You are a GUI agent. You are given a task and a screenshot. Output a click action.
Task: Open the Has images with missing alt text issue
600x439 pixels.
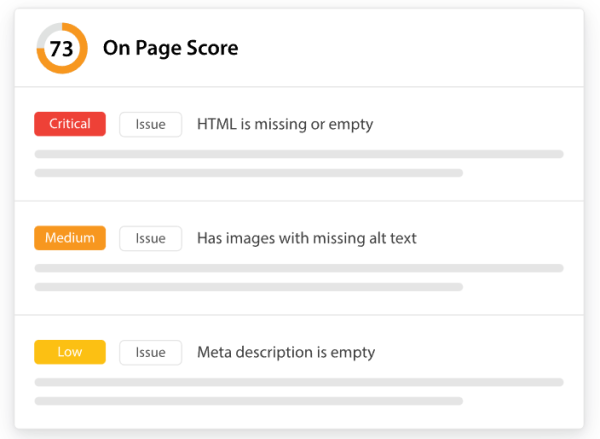[x=306, y=238]
